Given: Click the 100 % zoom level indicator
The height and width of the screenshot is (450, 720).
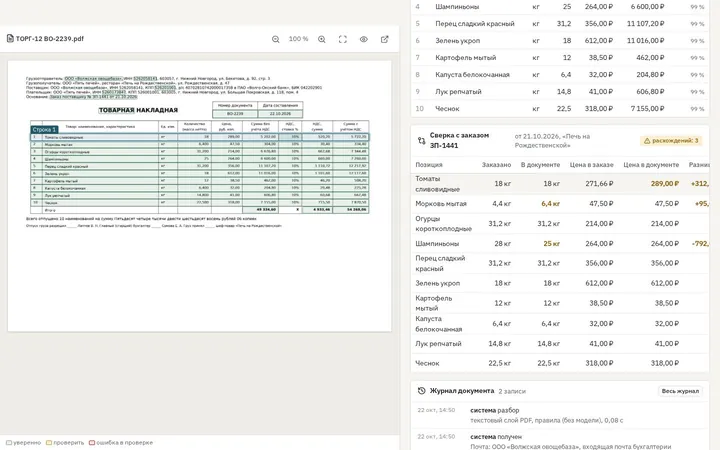Looking at the screenshot, I should [298, 39].
